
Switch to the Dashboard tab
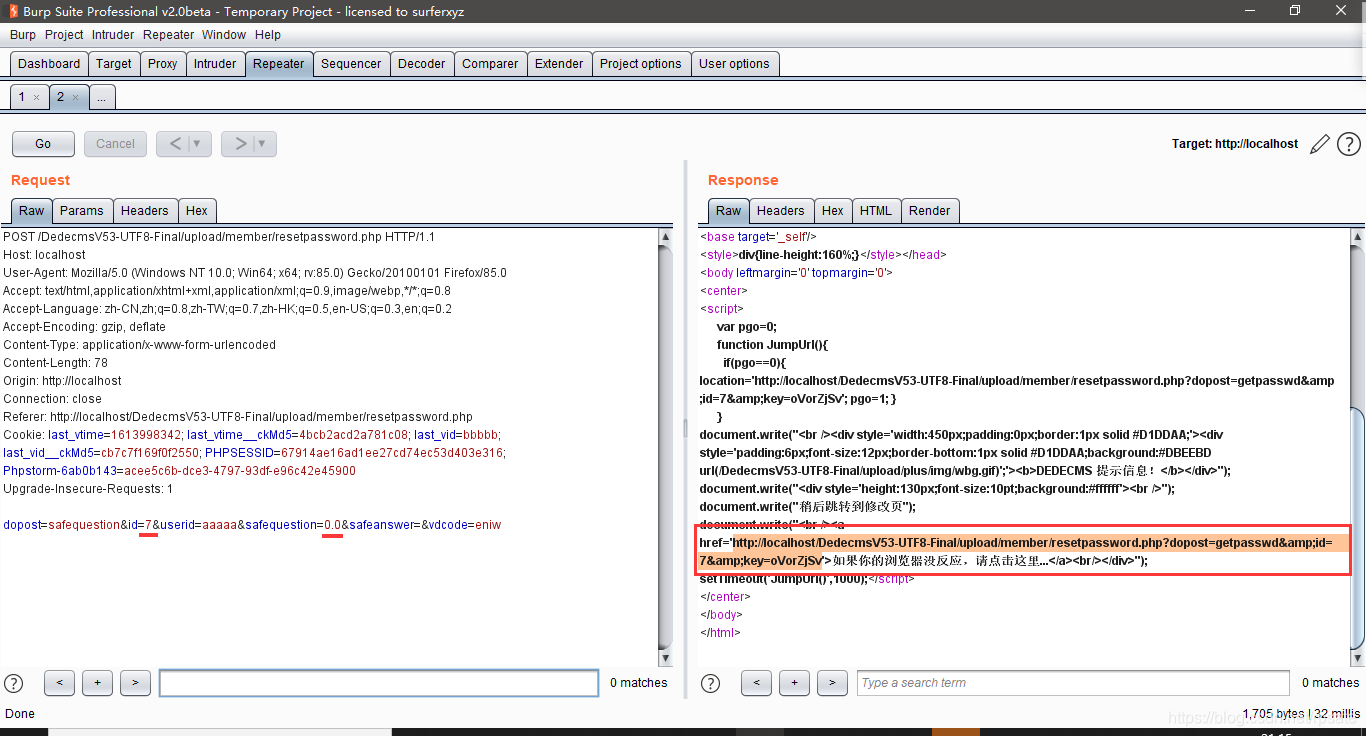point(49,64)
